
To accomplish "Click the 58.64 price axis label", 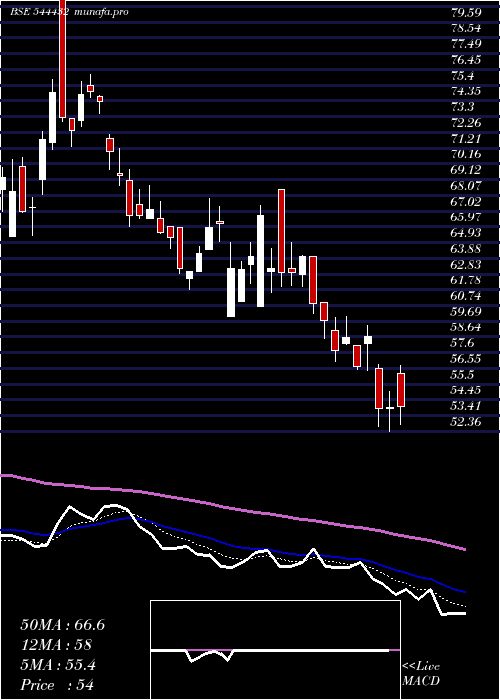I will point(467,327).
